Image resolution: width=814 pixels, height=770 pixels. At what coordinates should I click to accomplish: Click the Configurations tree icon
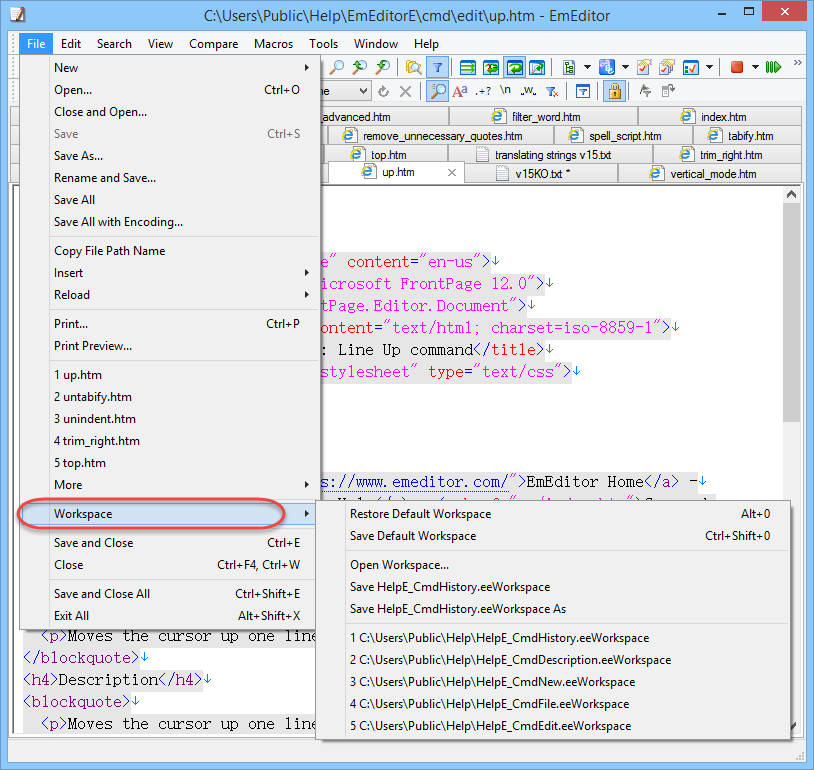click(570, 67)
